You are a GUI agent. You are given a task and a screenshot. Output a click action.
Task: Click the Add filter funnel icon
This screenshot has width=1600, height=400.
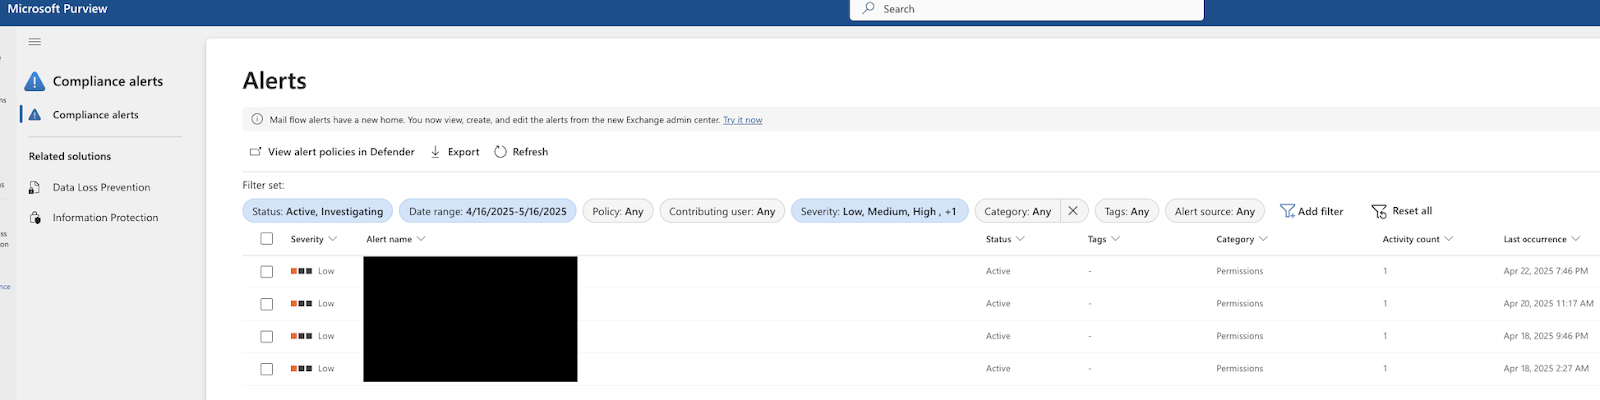point(1287,211)
